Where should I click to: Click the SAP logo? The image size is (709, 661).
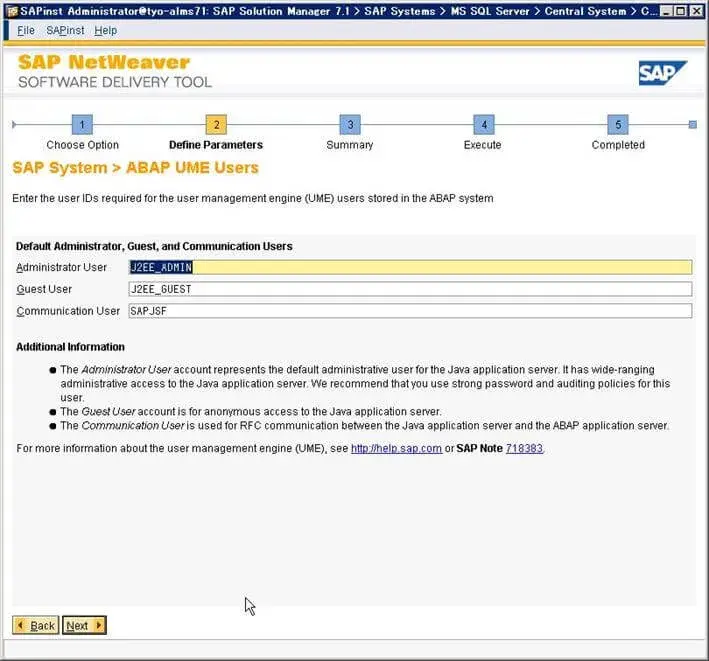point(662,73)
